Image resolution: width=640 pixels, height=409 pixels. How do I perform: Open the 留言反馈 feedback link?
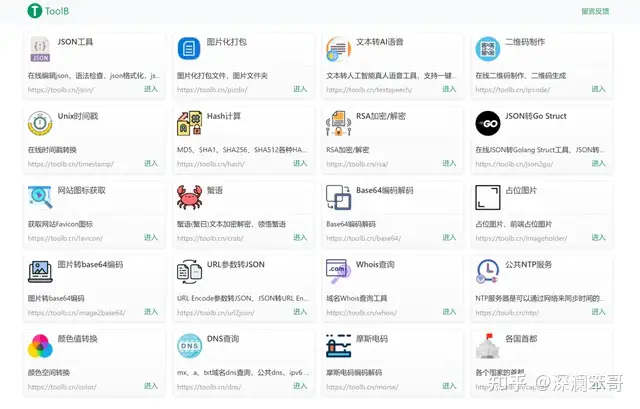[x=595, y=11]
